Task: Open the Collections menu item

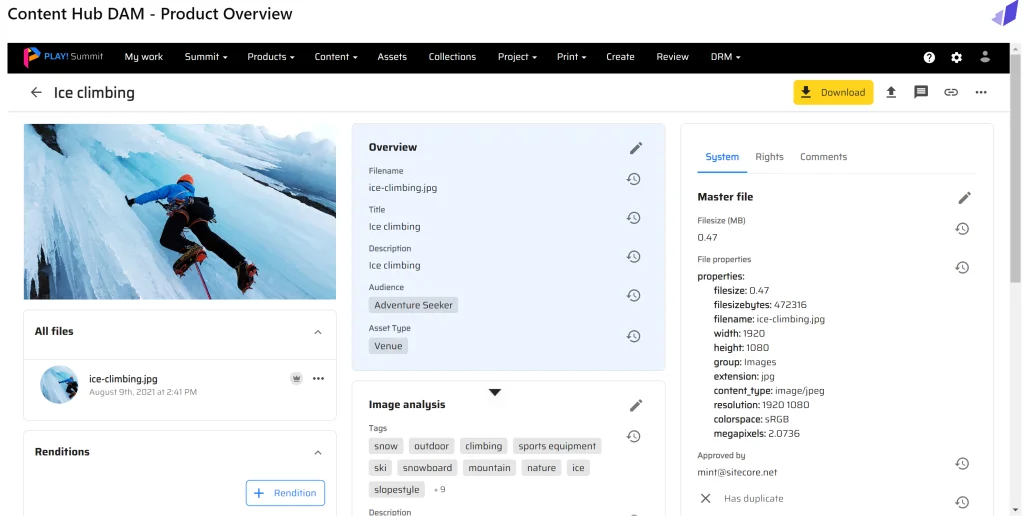Action: (x=452, y=57)
